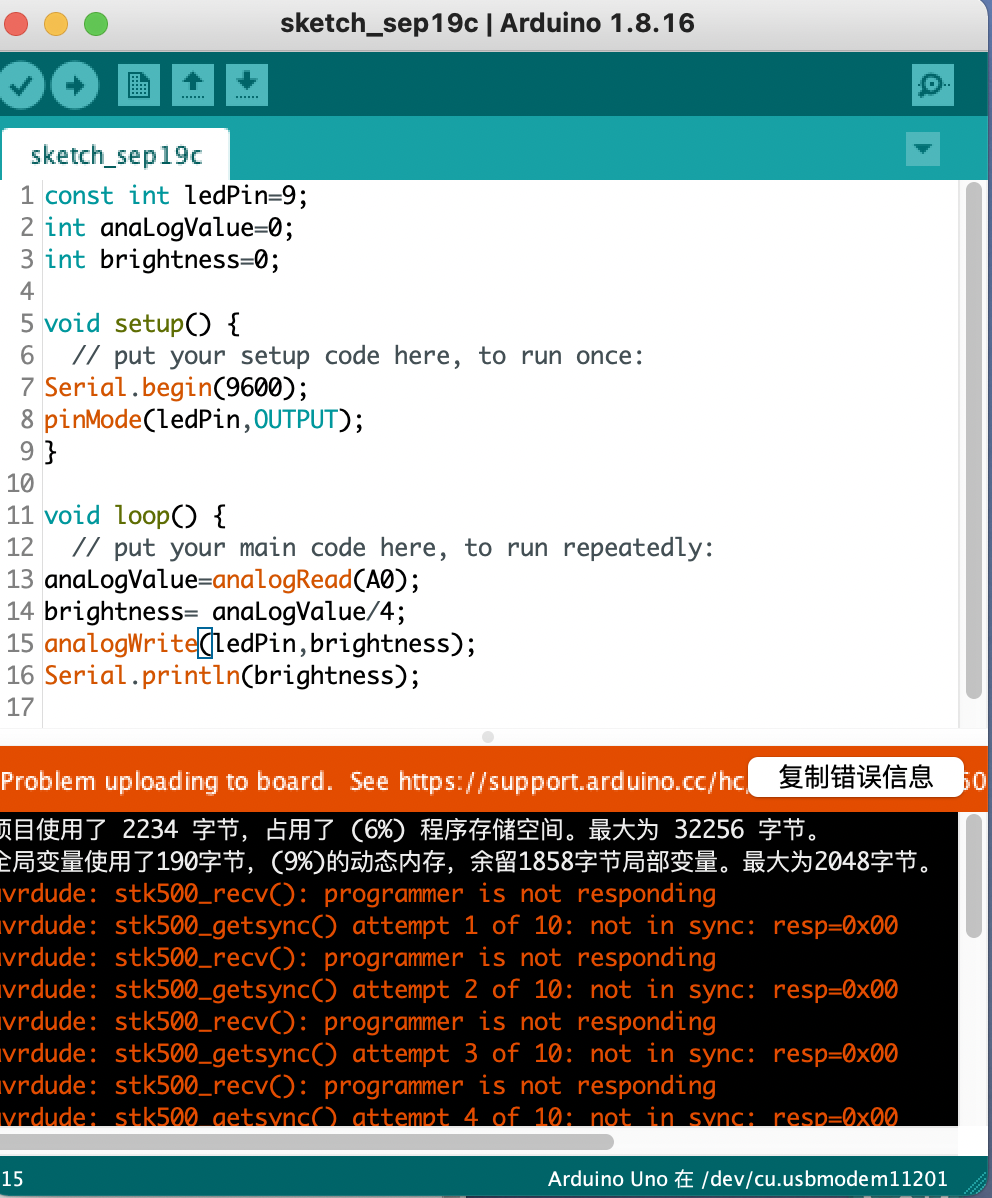
Task: Click line number 15 in status bar
Action: pos(13,1179)
